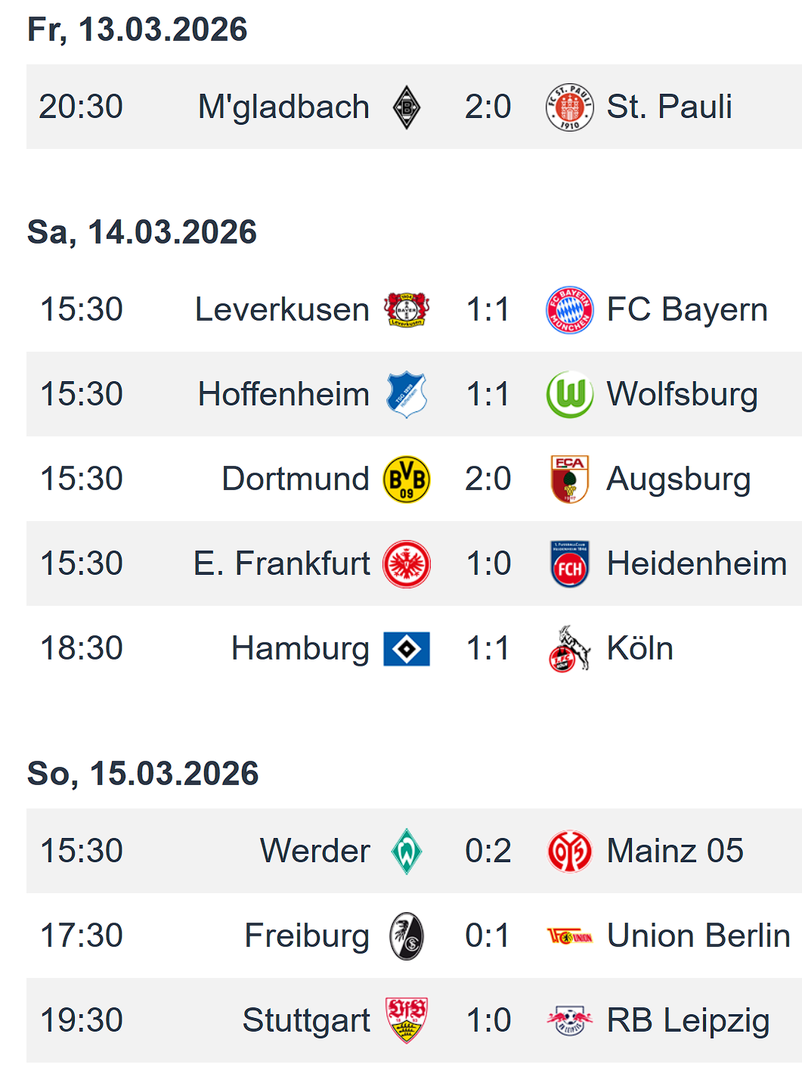
Task: Click the RB Leipzig bulls logo
Action: pos(570,1021)
